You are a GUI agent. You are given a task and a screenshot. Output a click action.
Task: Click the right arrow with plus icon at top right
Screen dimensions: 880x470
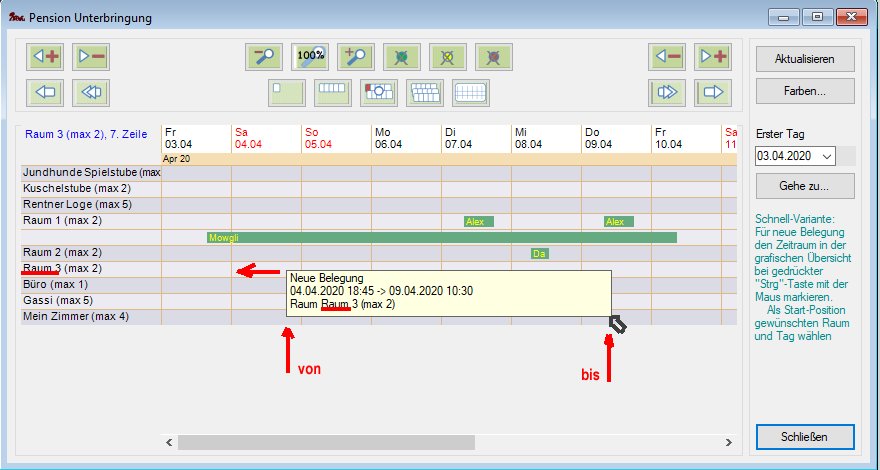(714, 56)
